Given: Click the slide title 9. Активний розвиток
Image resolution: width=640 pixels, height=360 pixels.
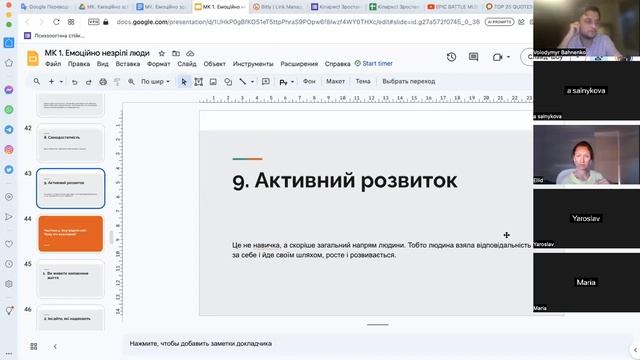Looking at the screenshot, I should click(345, 181).
